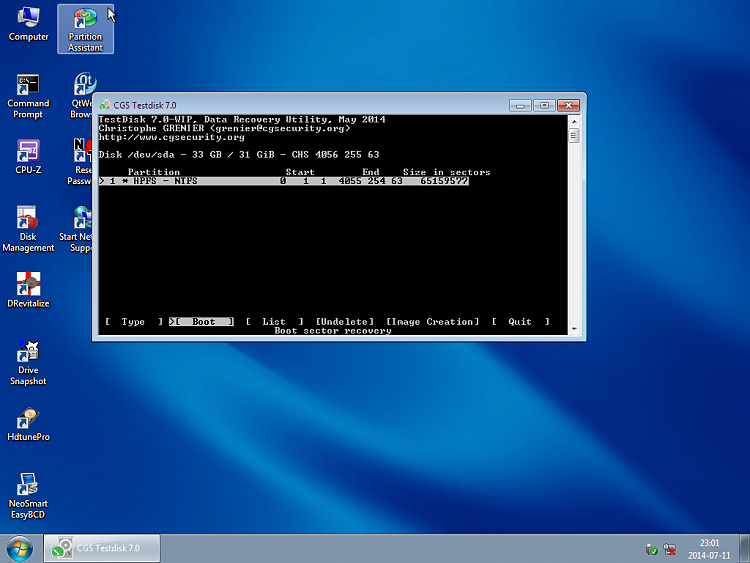Click the console scrollbar down arrow
Image resolution: width=750 pixels, height=563 pixels.
pos(574,329)
